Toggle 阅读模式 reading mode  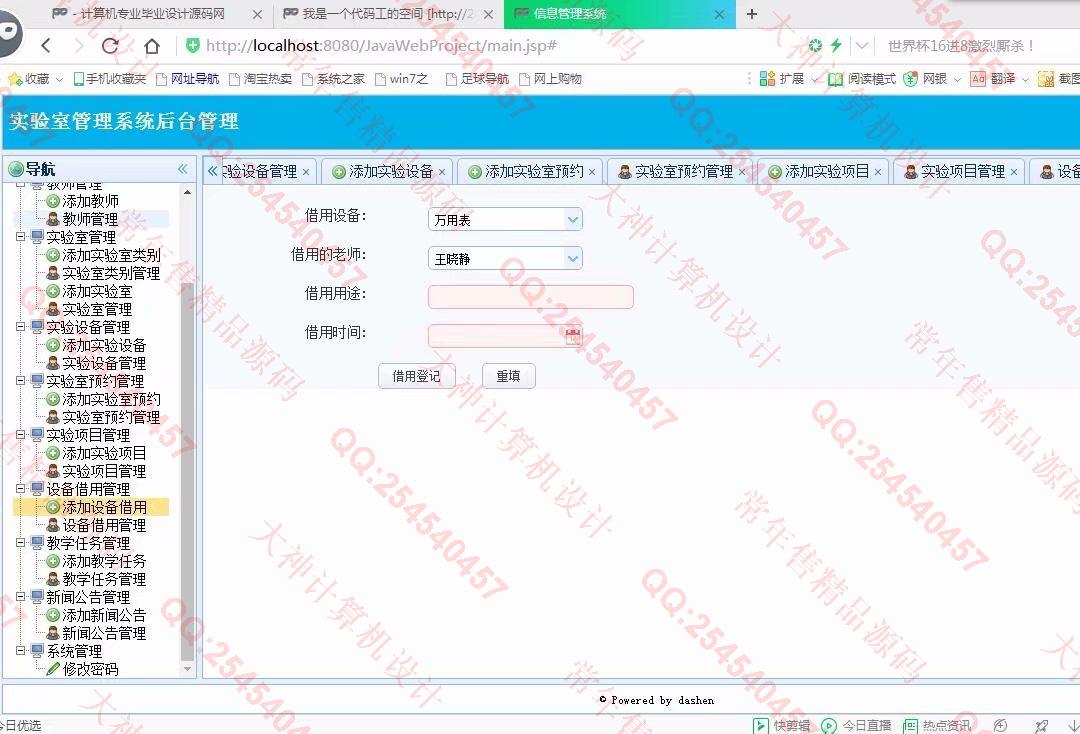coord(862,79)
